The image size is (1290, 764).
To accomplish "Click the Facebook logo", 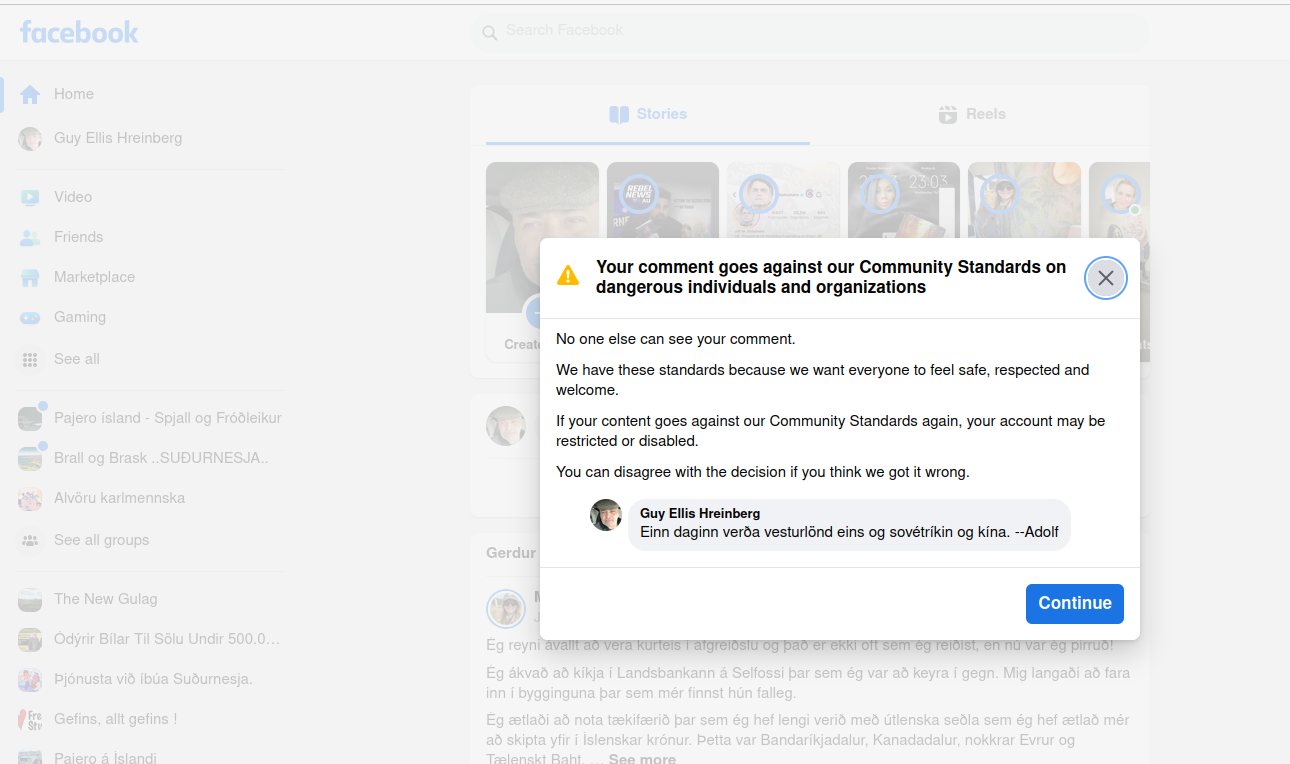I will [x=79, y=32].
